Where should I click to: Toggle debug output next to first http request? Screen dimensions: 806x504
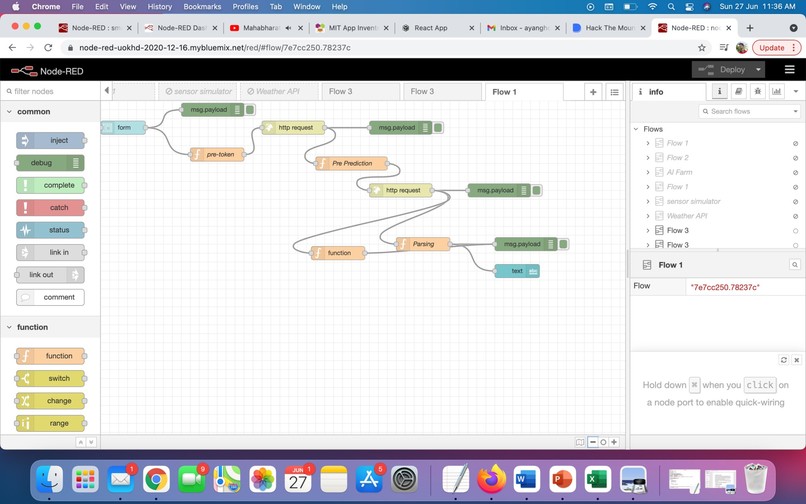tap(438, 128)
